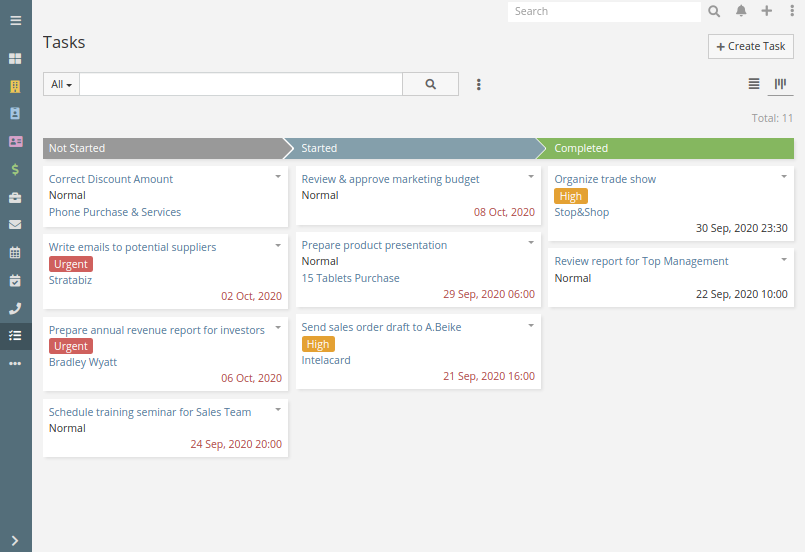Open dropdown on Correct Discount Amount card

[278, 177]
